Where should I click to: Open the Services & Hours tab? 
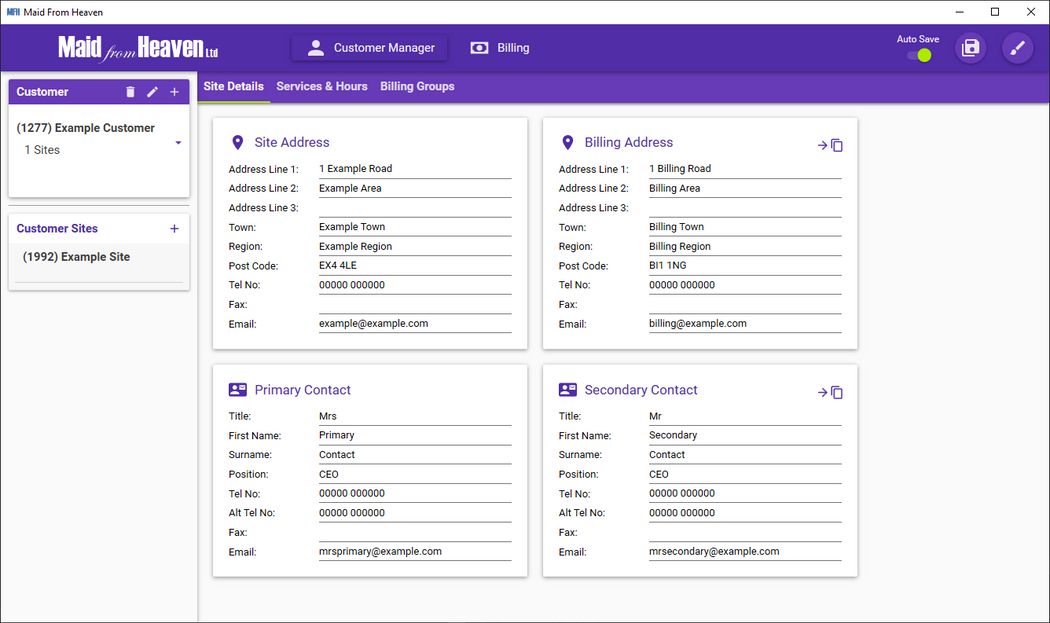pyautogui.click(x=322, y=87)
